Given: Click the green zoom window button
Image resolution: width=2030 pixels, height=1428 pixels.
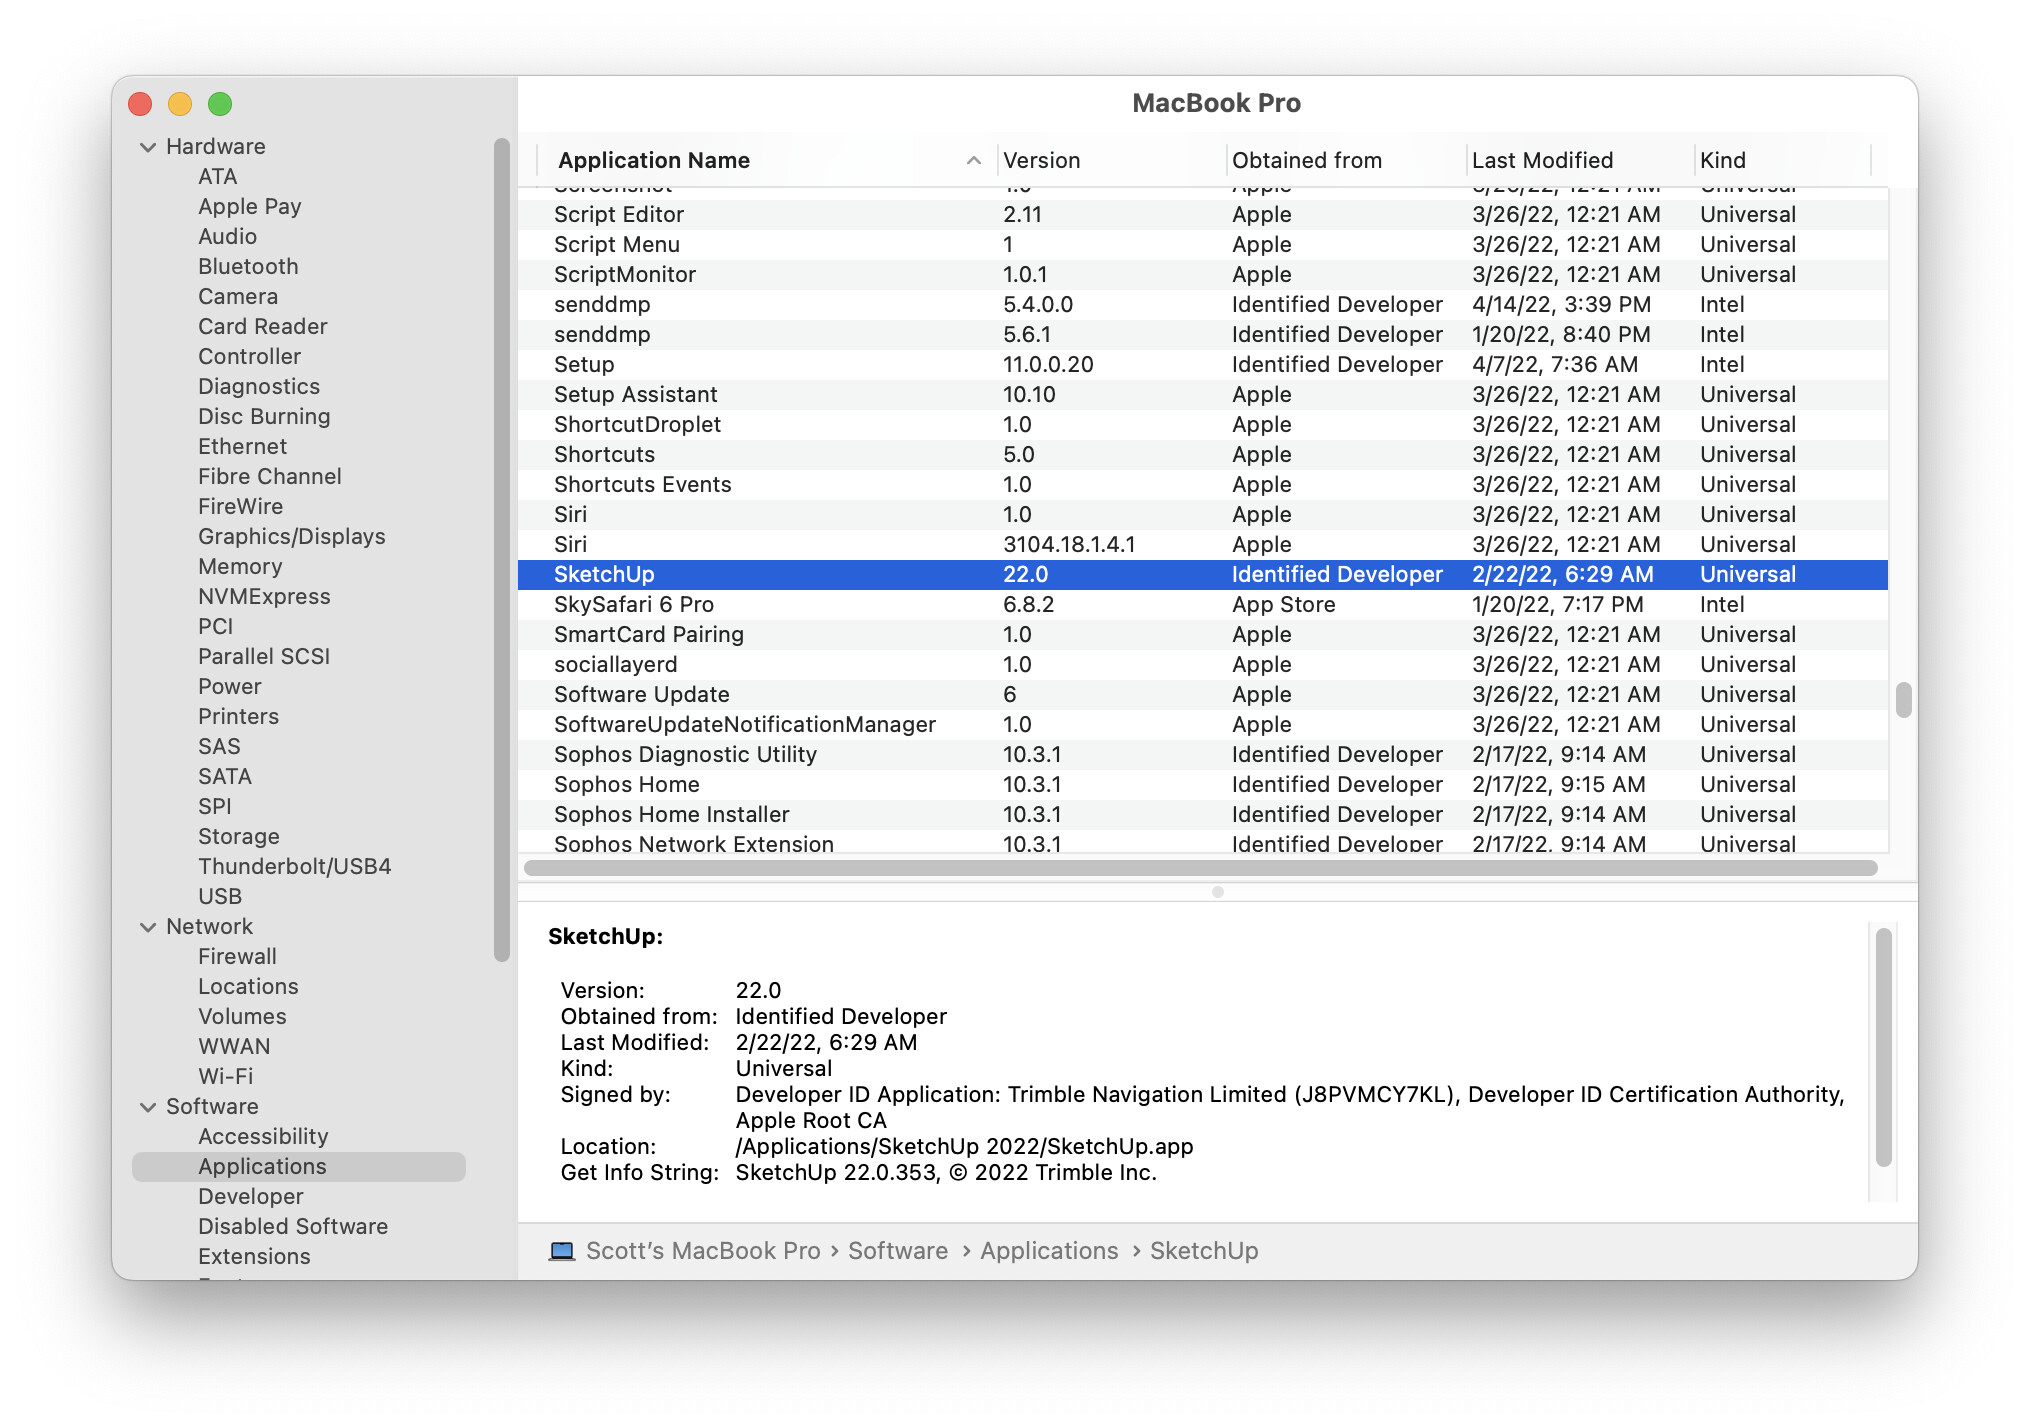Looking at the screenshot, I should pyautogui.click(x=220, y=104).
